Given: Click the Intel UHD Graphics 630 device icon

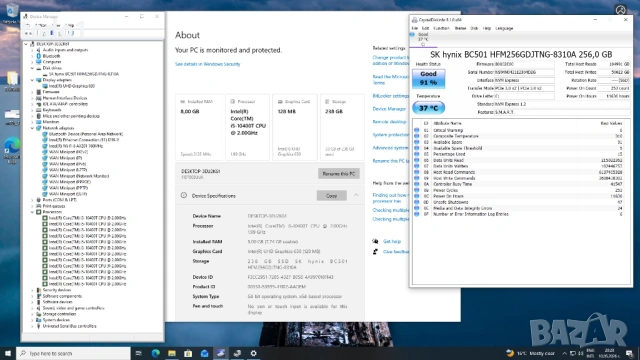Looking at the screenshot, I should point(45,86).
